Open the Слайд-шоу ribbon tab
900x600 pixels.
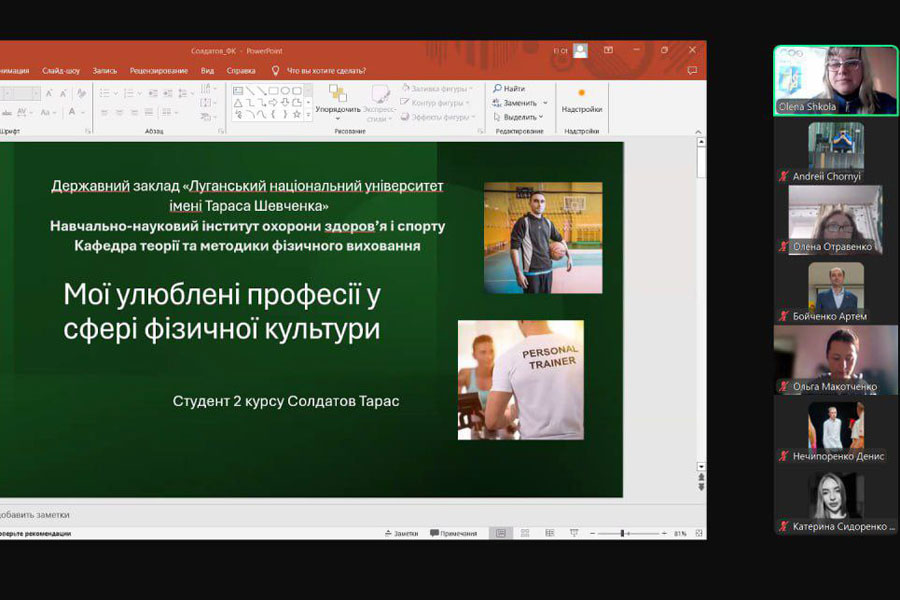(x=61, y=71)
